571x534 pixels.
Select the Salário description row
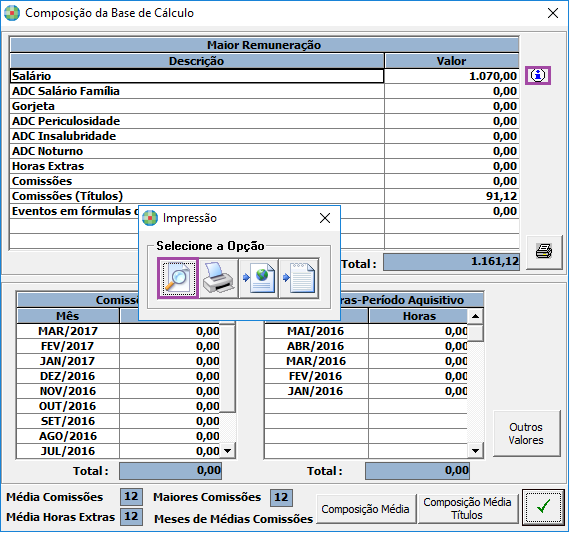[x=197, y=76]
